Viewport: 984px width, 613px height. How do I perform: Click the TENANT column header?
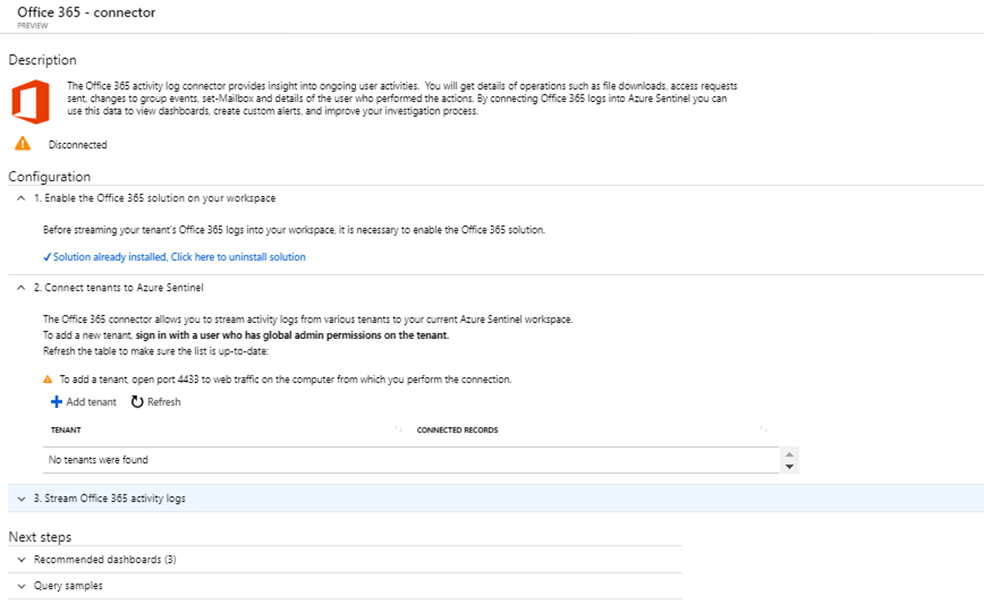[x=66, y=430]
